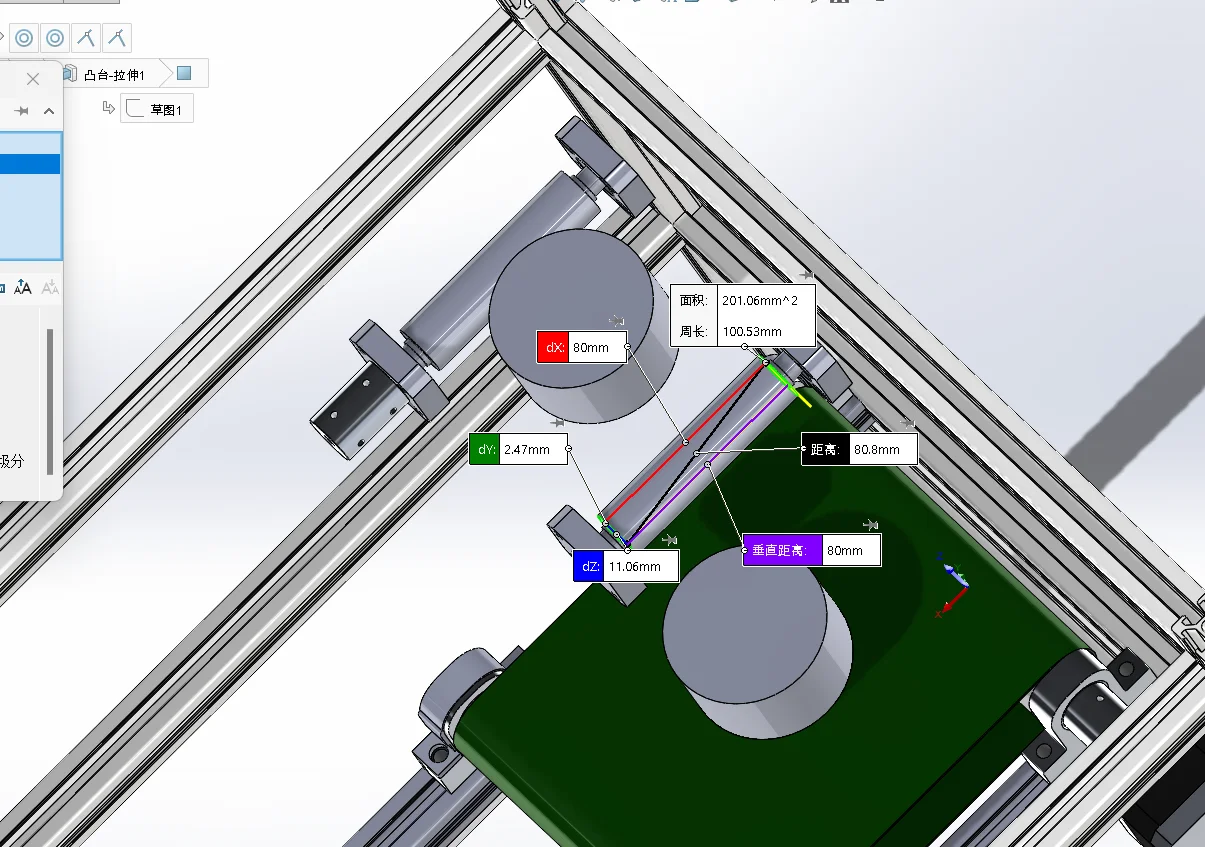This screenshot has width=1205, height=847.
Task: Toggle the pin next to 距离 callout
Action: [906, 424]
